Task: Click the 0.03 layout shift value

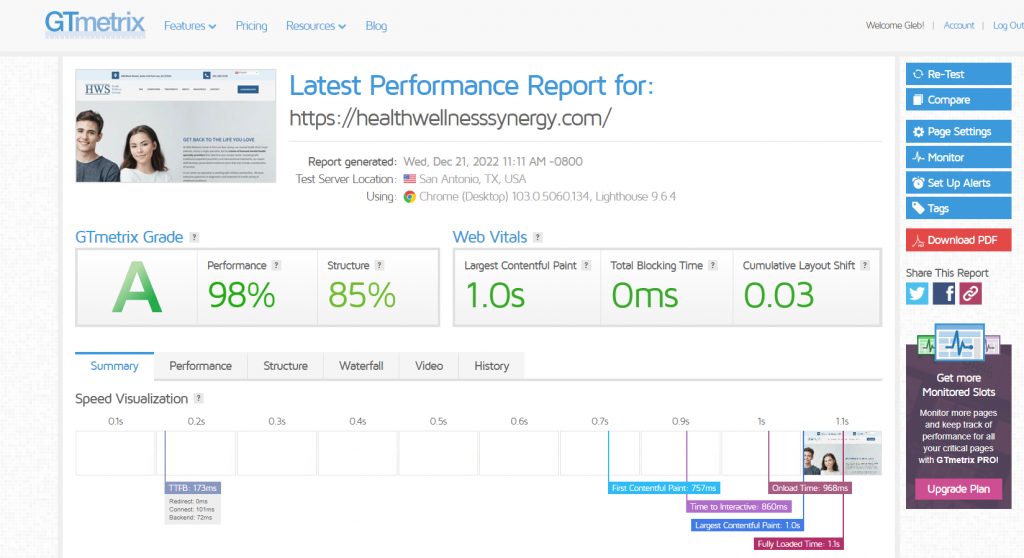Action: coord(778,295)
